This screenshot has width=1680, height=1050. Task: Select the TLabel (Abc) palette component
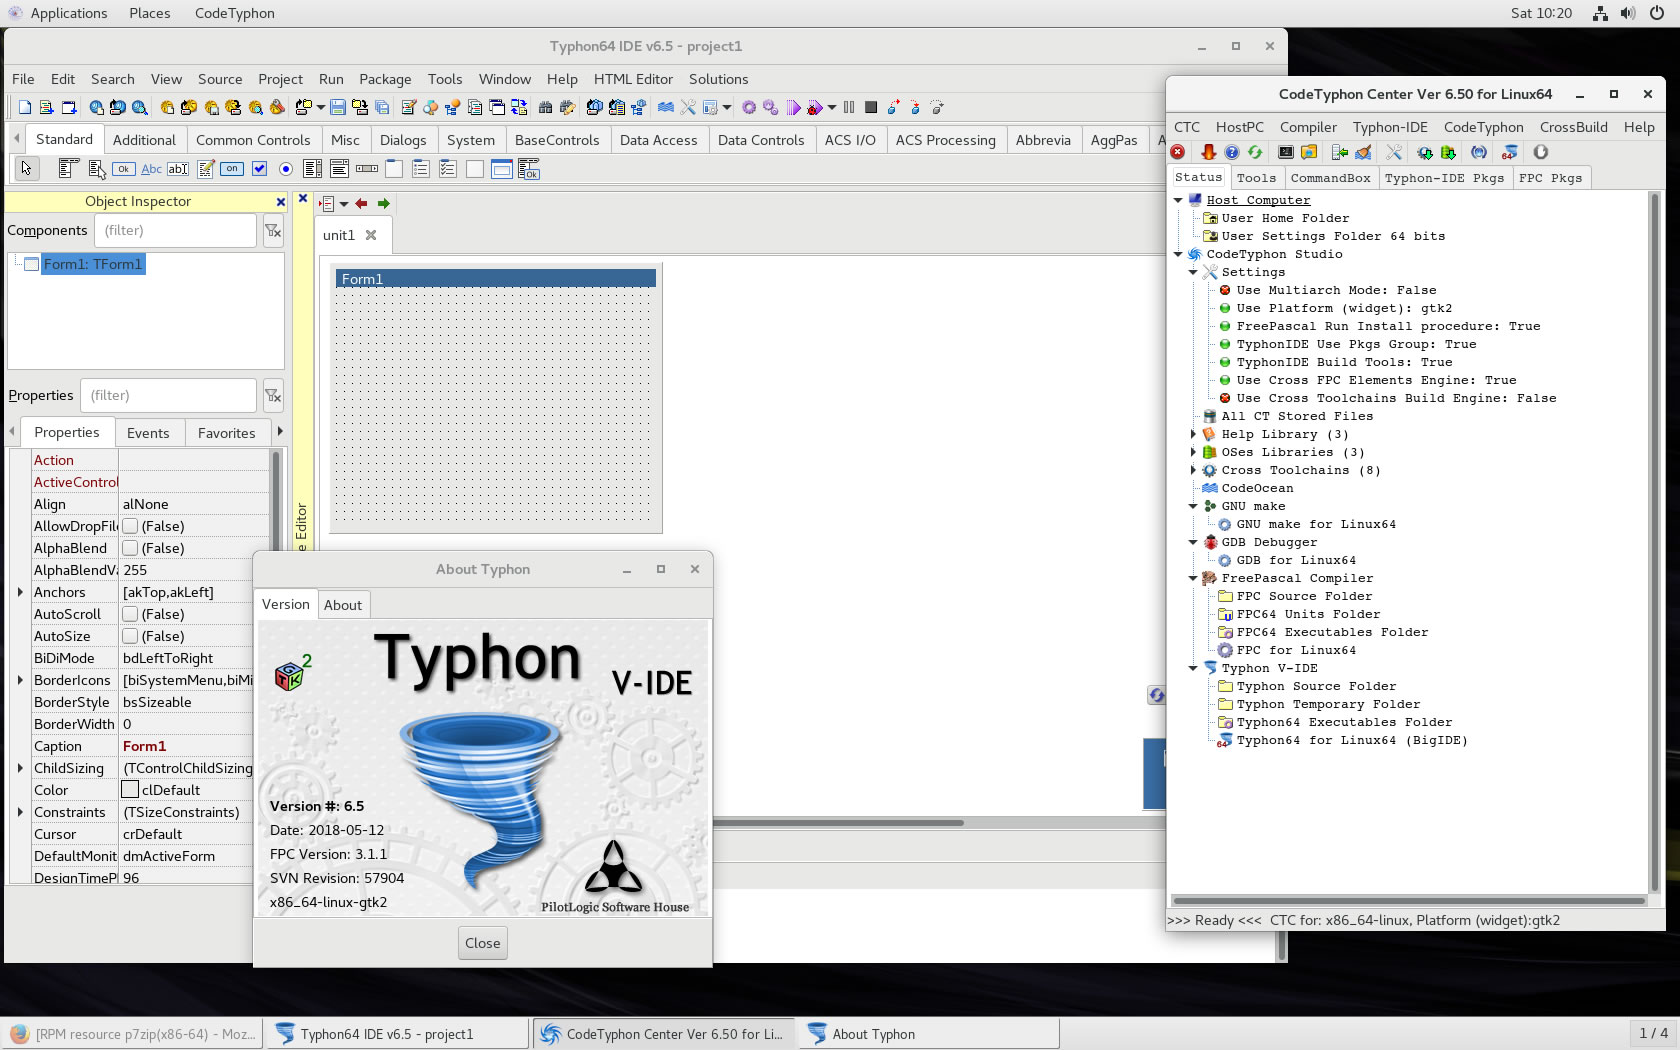[x=151, y=169]
